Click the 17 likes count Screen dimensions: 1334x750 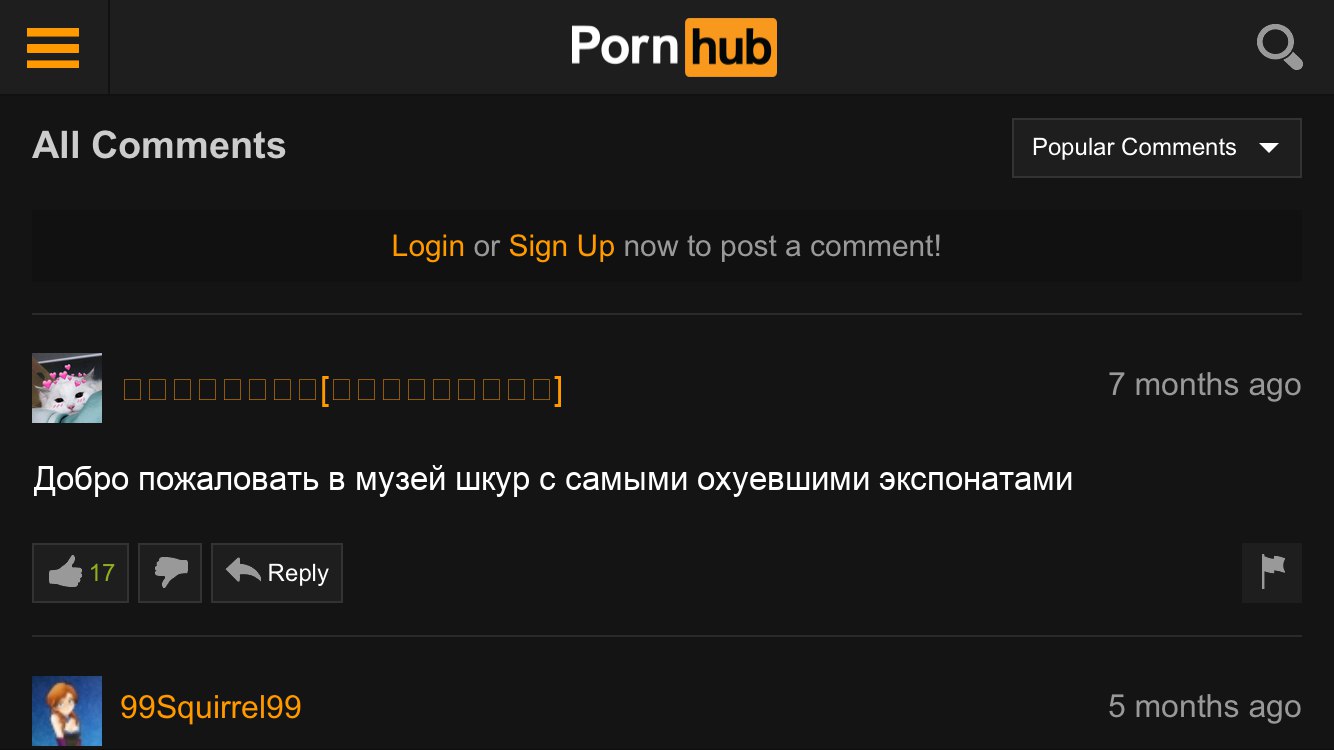102,573
